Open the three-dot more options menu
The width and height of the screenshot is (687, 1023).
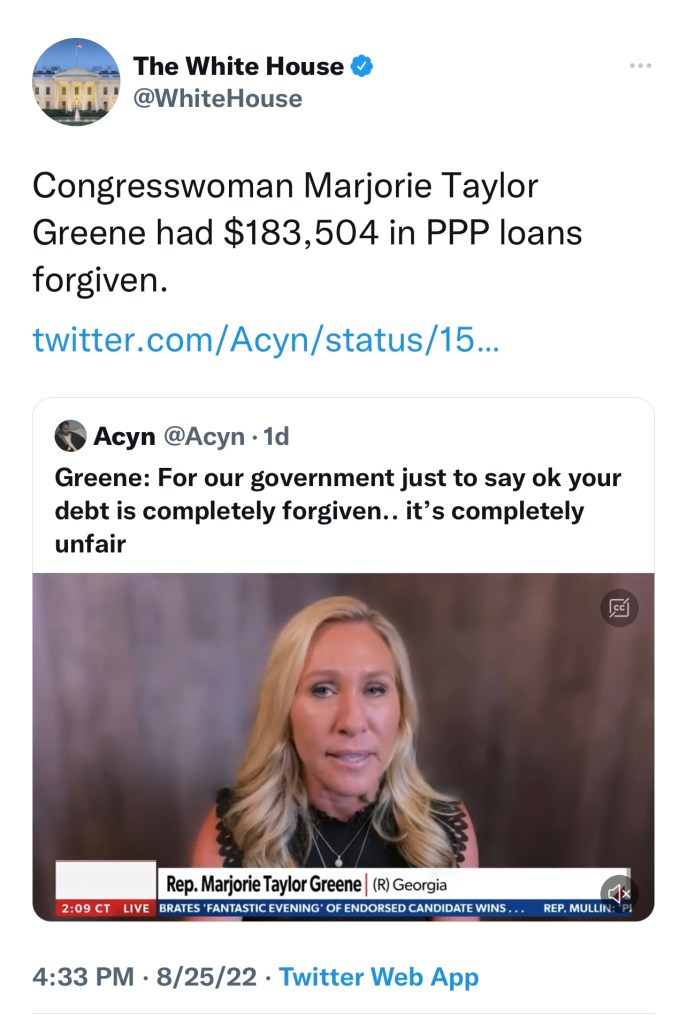pyautogui.click(x=640, y=66)
